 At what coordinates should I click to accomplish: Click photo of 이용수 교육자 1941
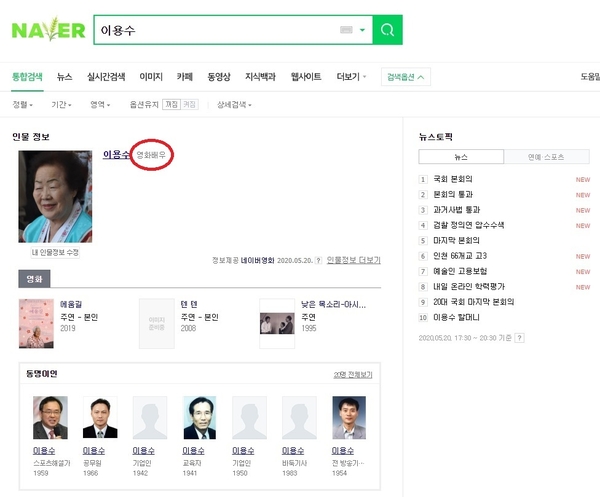coord(200,417)
